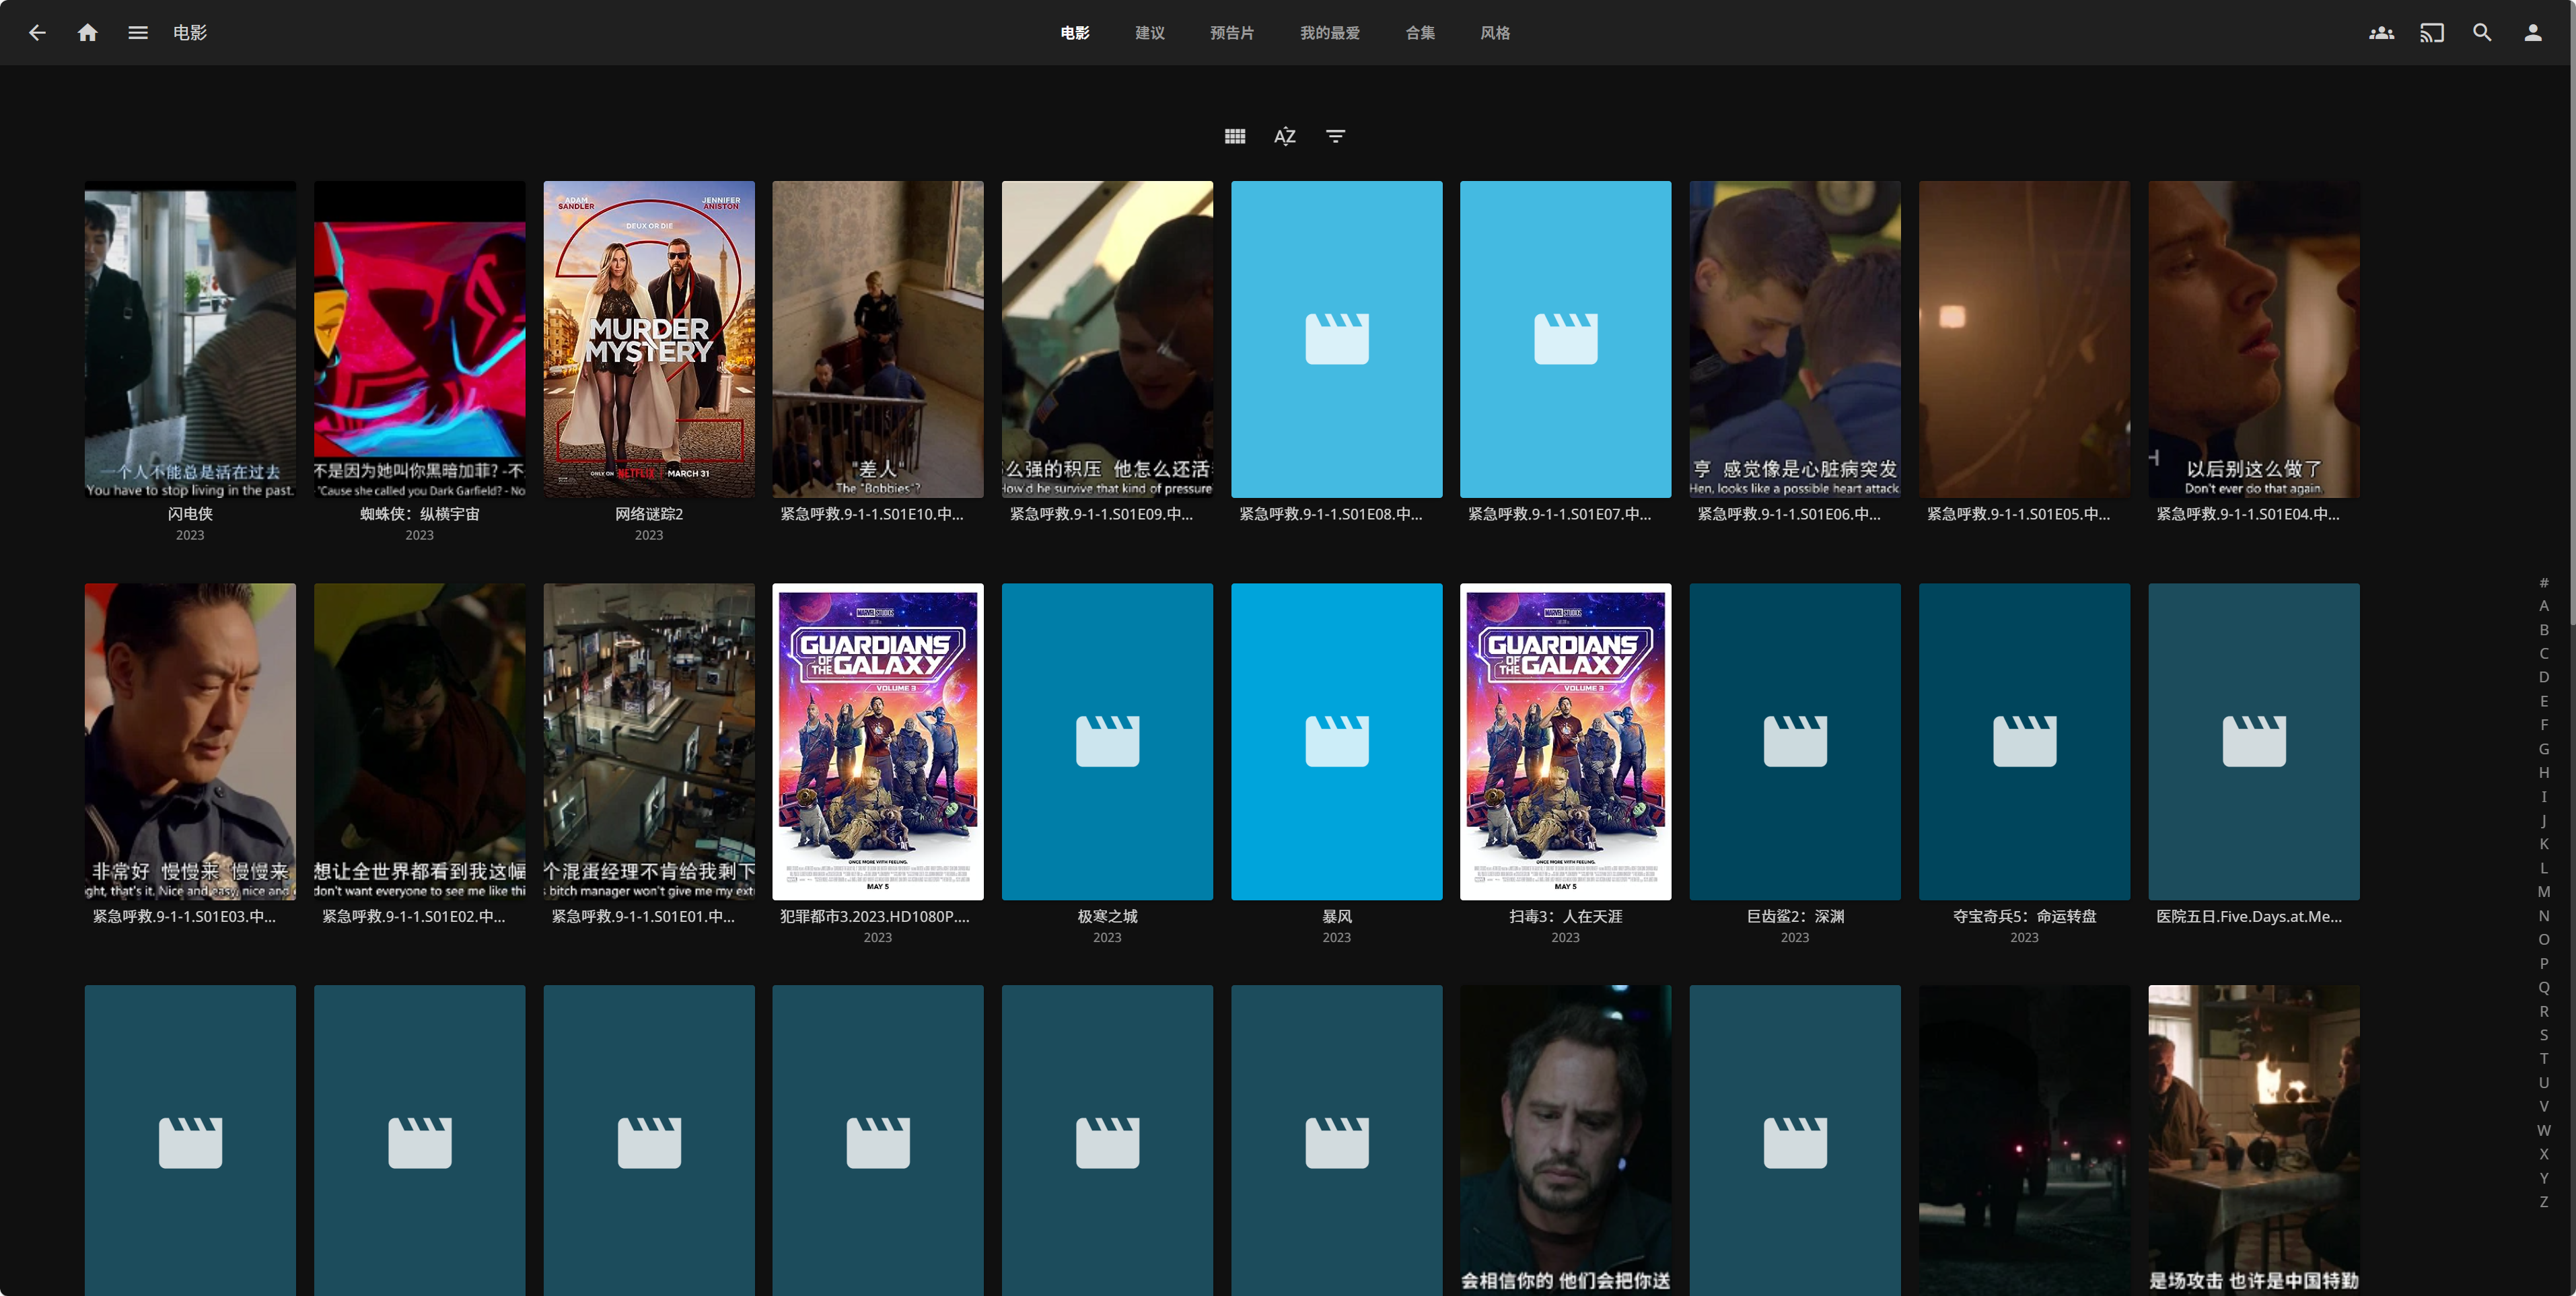Open thumbnail for 紧急呼救 S01E01
This screenshot has width=2576, height=1296.
(649, 742)
